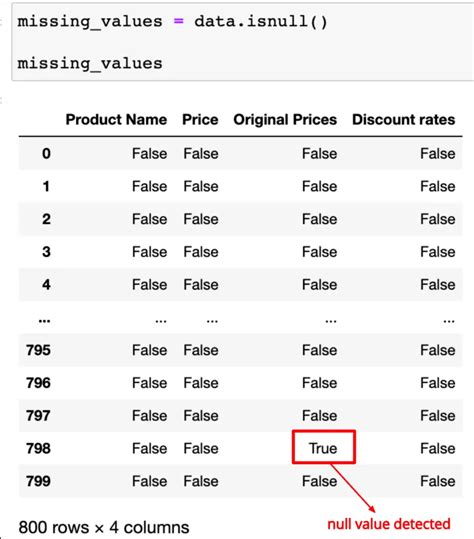
Task: Click the Discount rates column header
Action: (x=404, y=120)
